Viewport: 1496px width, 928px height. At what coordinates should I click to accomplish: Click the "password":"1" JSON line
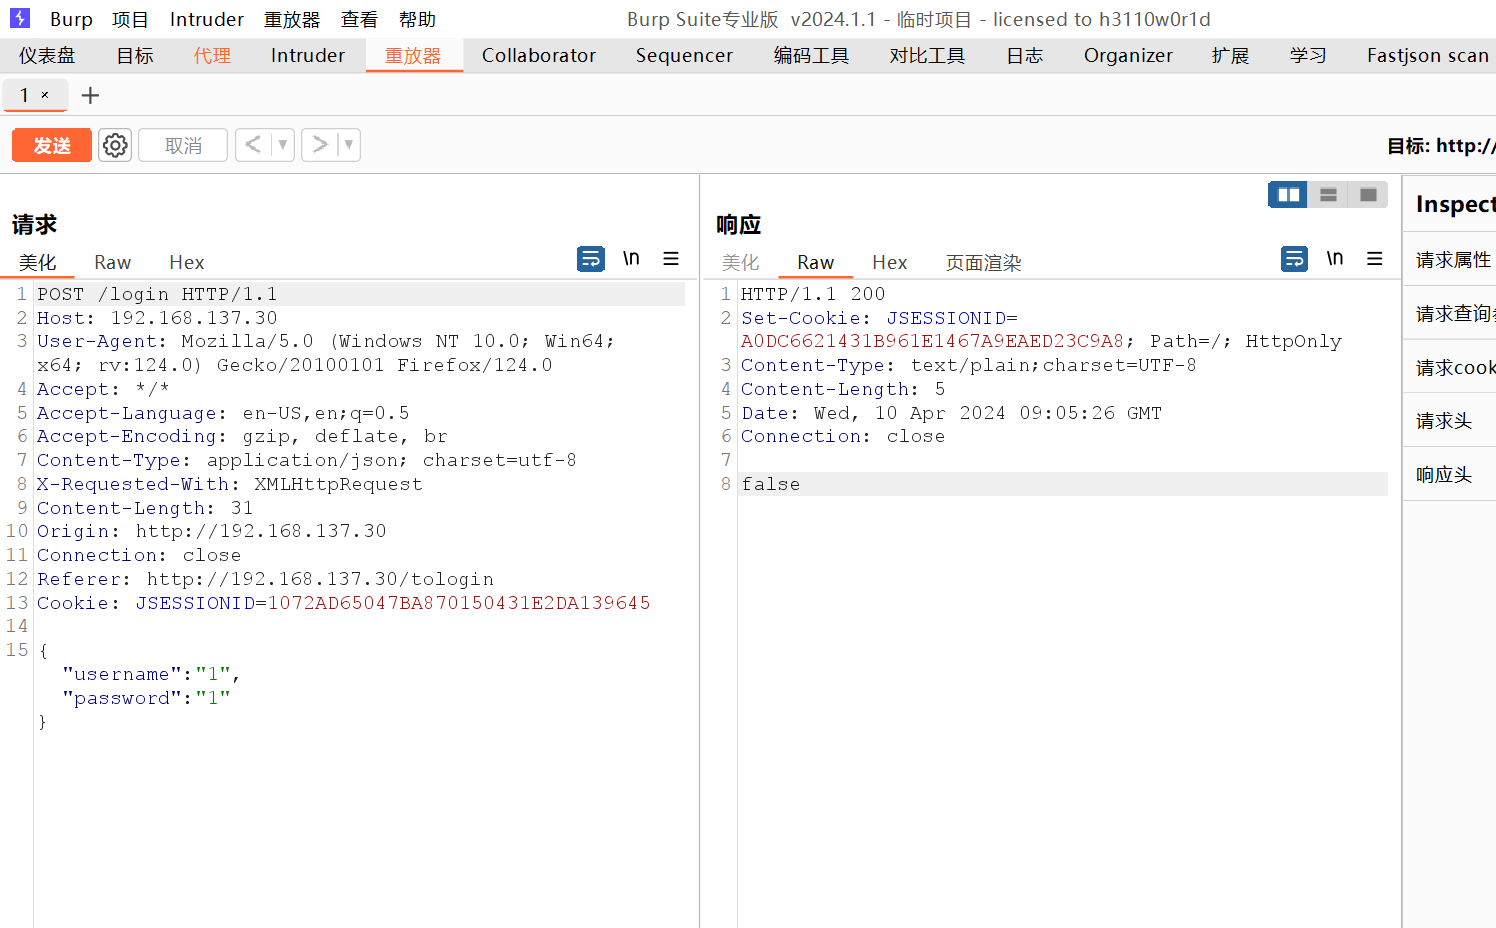(x=146, y=698)
